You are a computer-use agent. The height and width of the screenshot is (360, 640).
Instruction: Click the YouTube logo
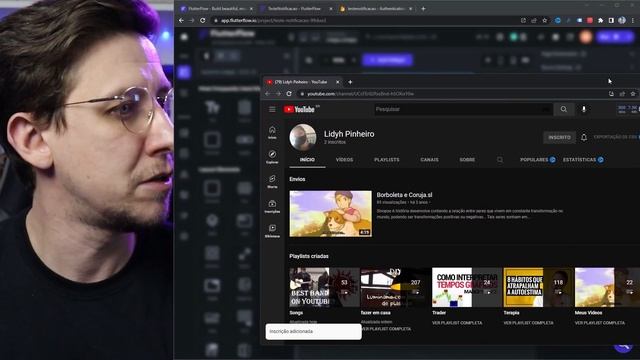tap(299, 109)
